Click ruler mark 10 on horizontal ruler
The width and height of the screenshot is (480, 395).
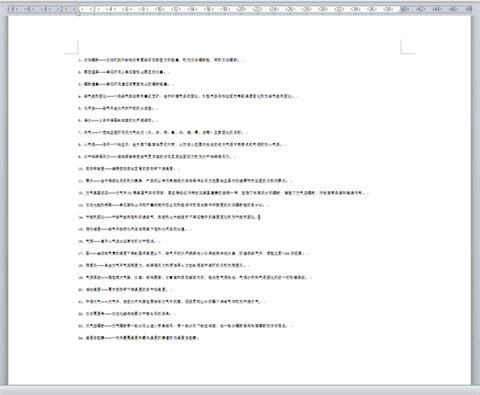point(160,9)
